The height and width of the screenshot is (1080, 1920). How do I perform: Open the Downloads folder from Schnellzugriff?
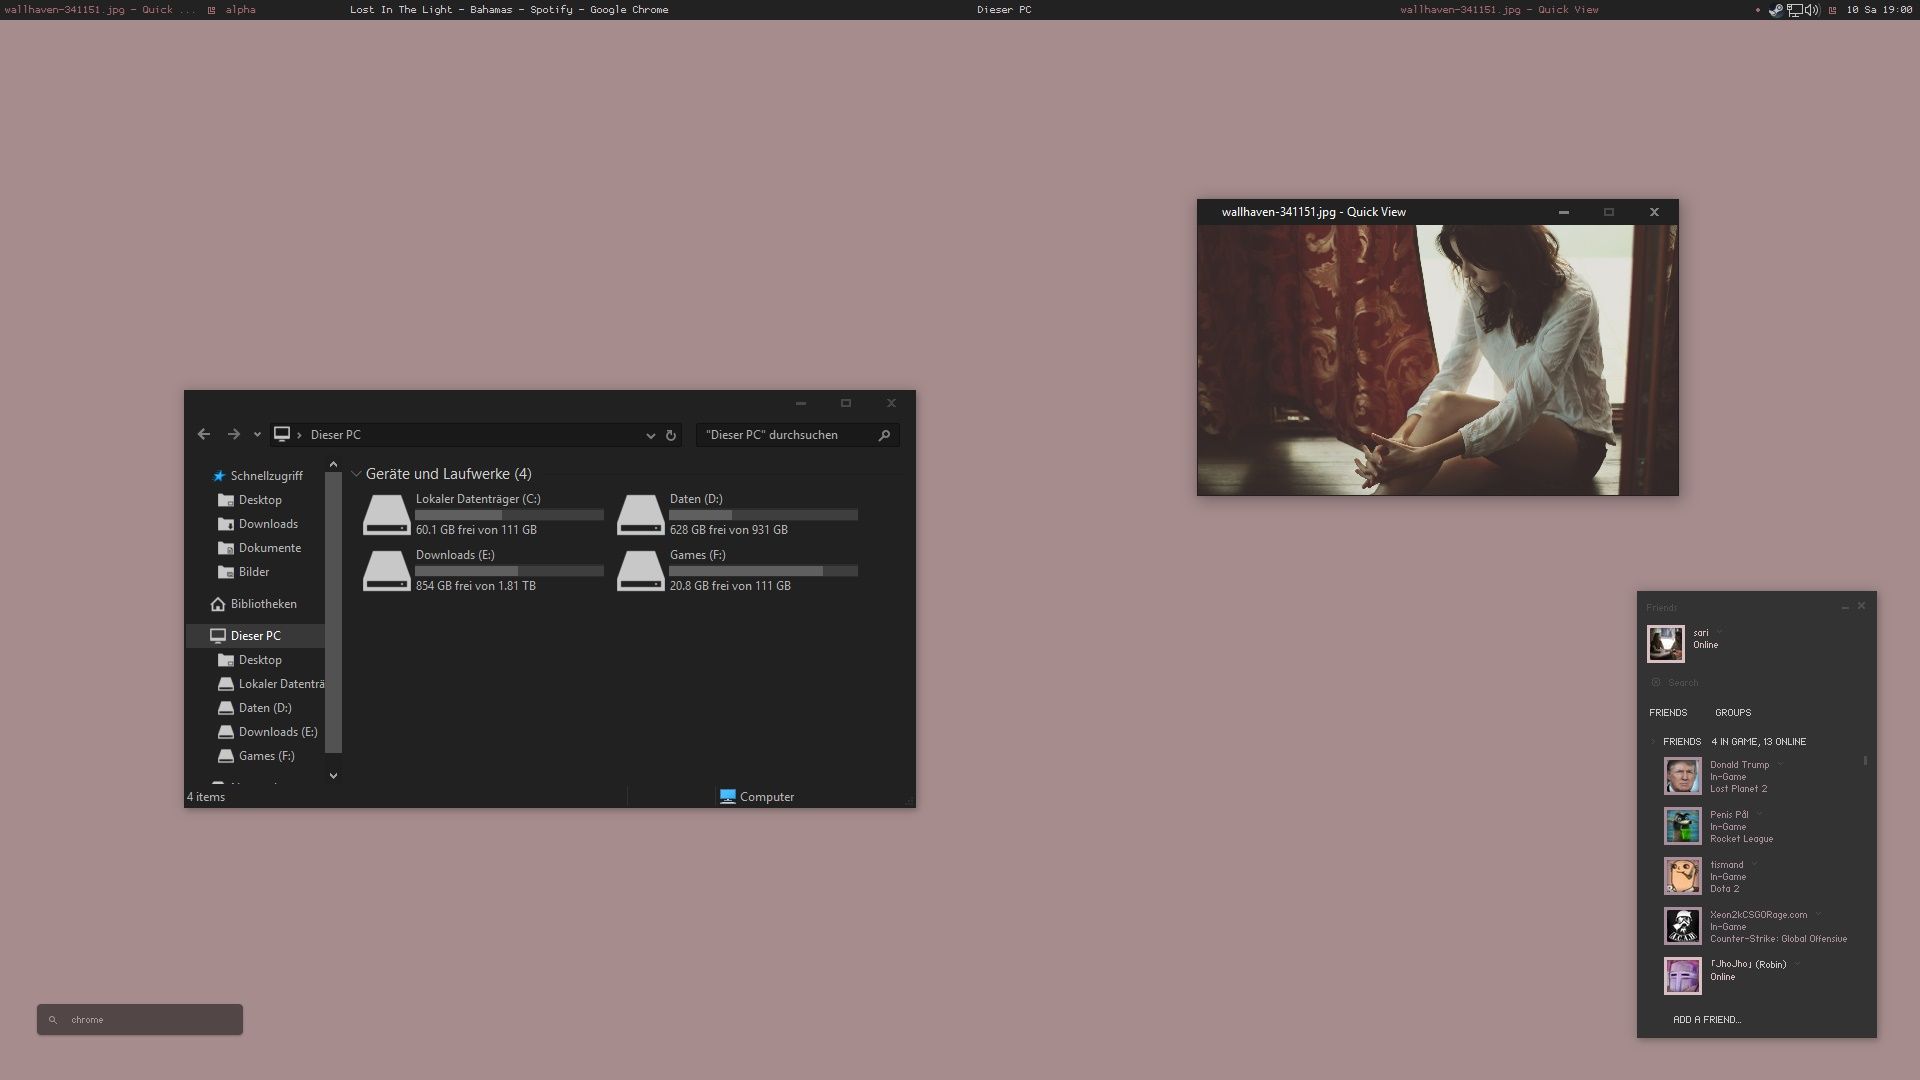267,523
